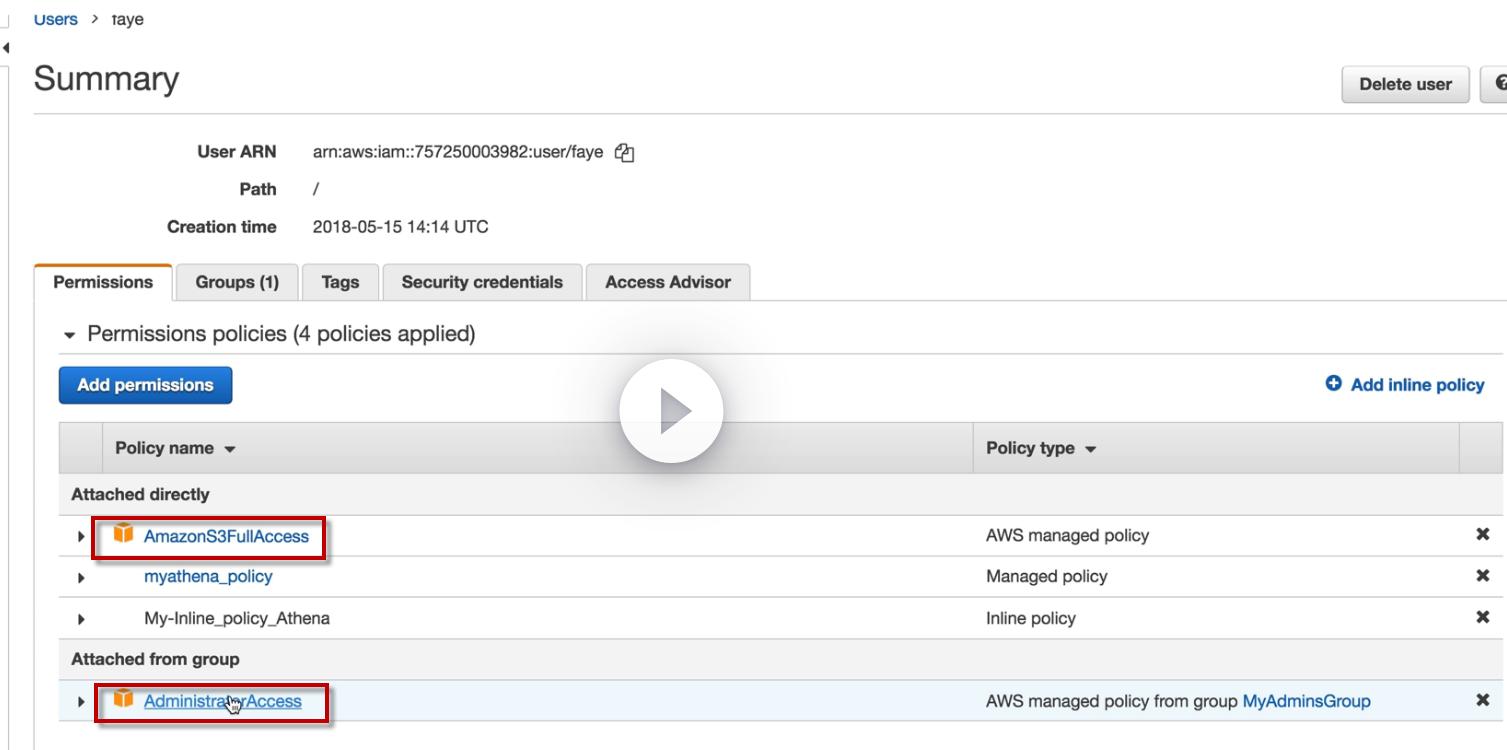The width and height of the screenshot is (1507, 750).
Task: Open the Security credentials tab
Action: [x=482, y=282]
